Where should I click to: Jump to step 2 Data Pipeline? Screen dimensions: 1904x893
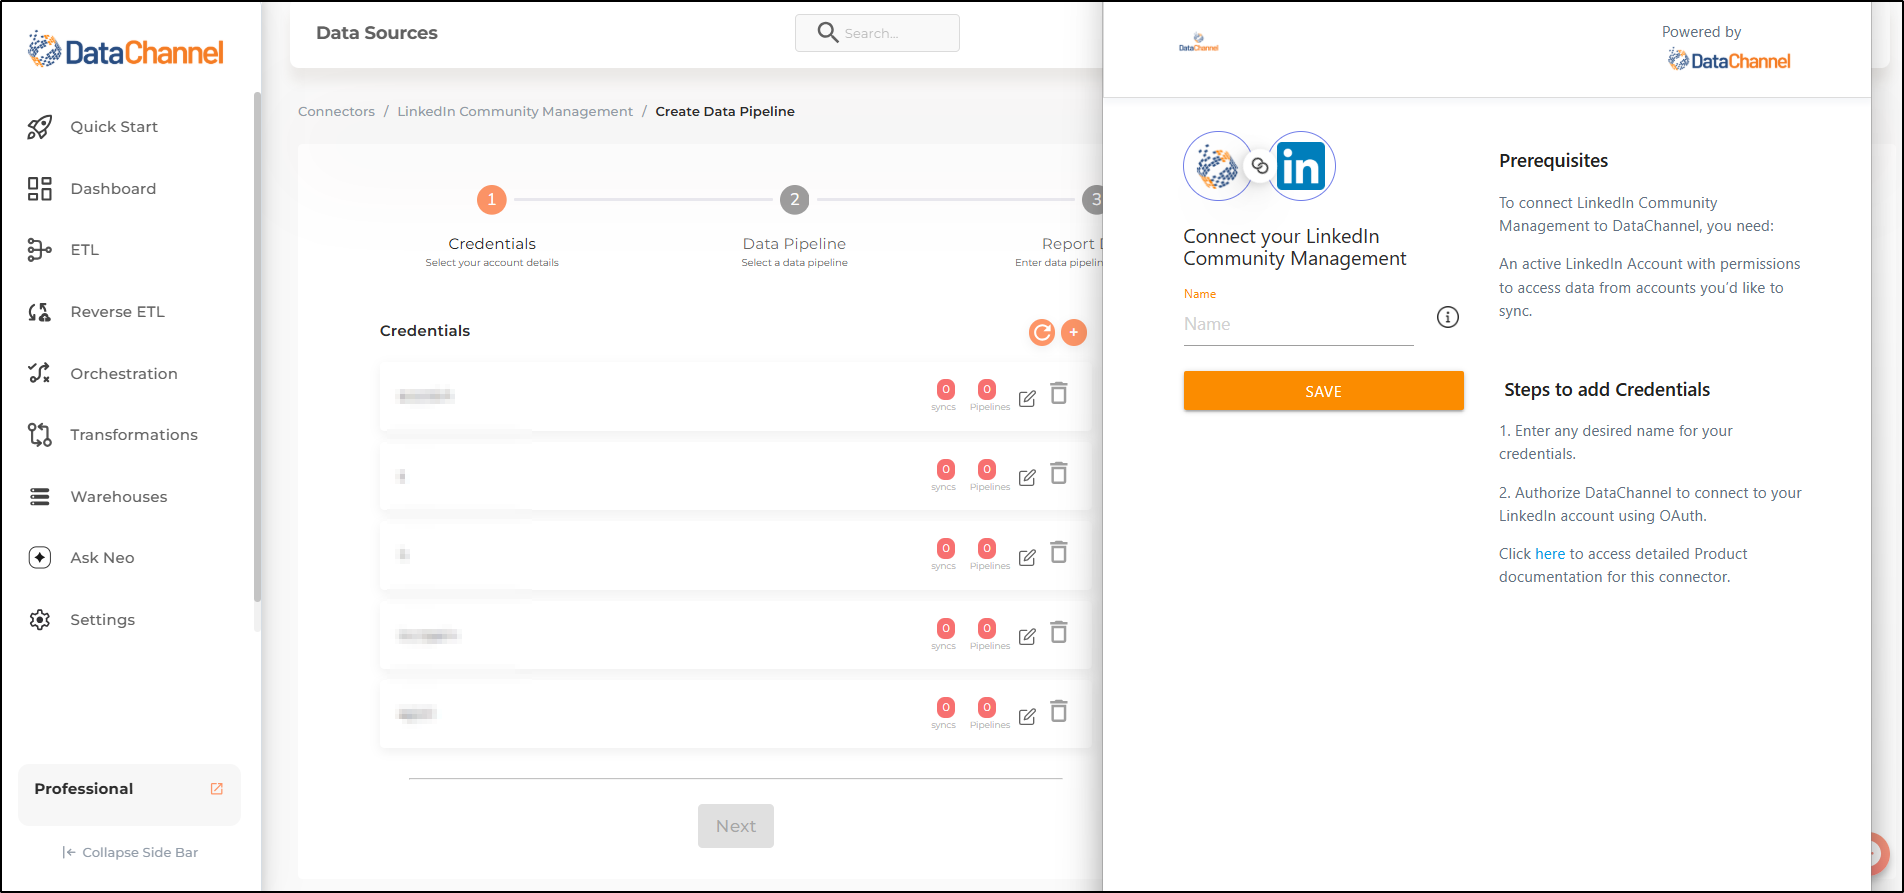795,200
